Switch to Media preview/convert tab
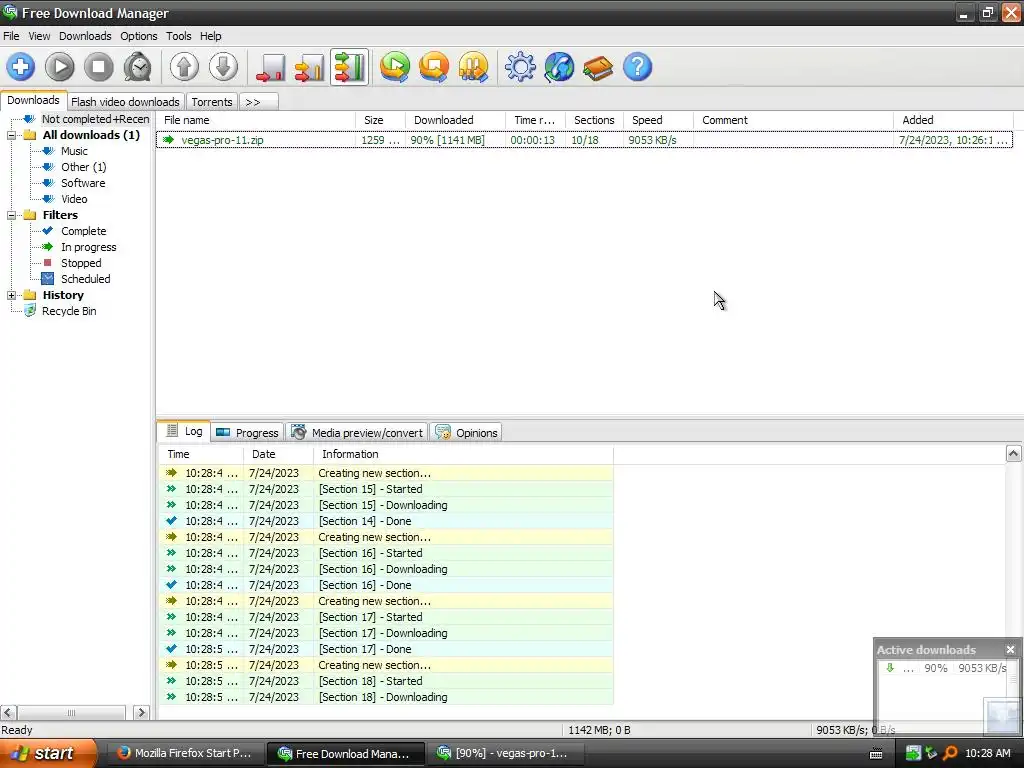The width and height of the screenshot is (1024, 768). 357,432
